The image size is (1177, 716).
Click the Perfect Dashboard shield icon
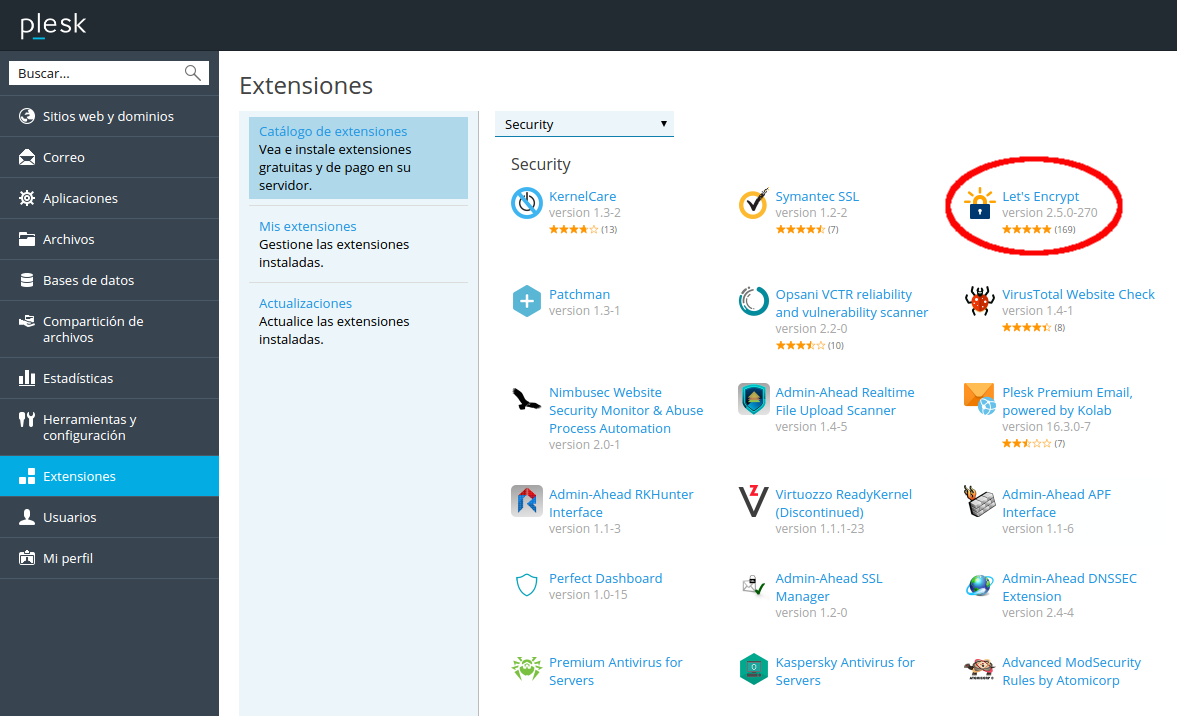(526, 585)
